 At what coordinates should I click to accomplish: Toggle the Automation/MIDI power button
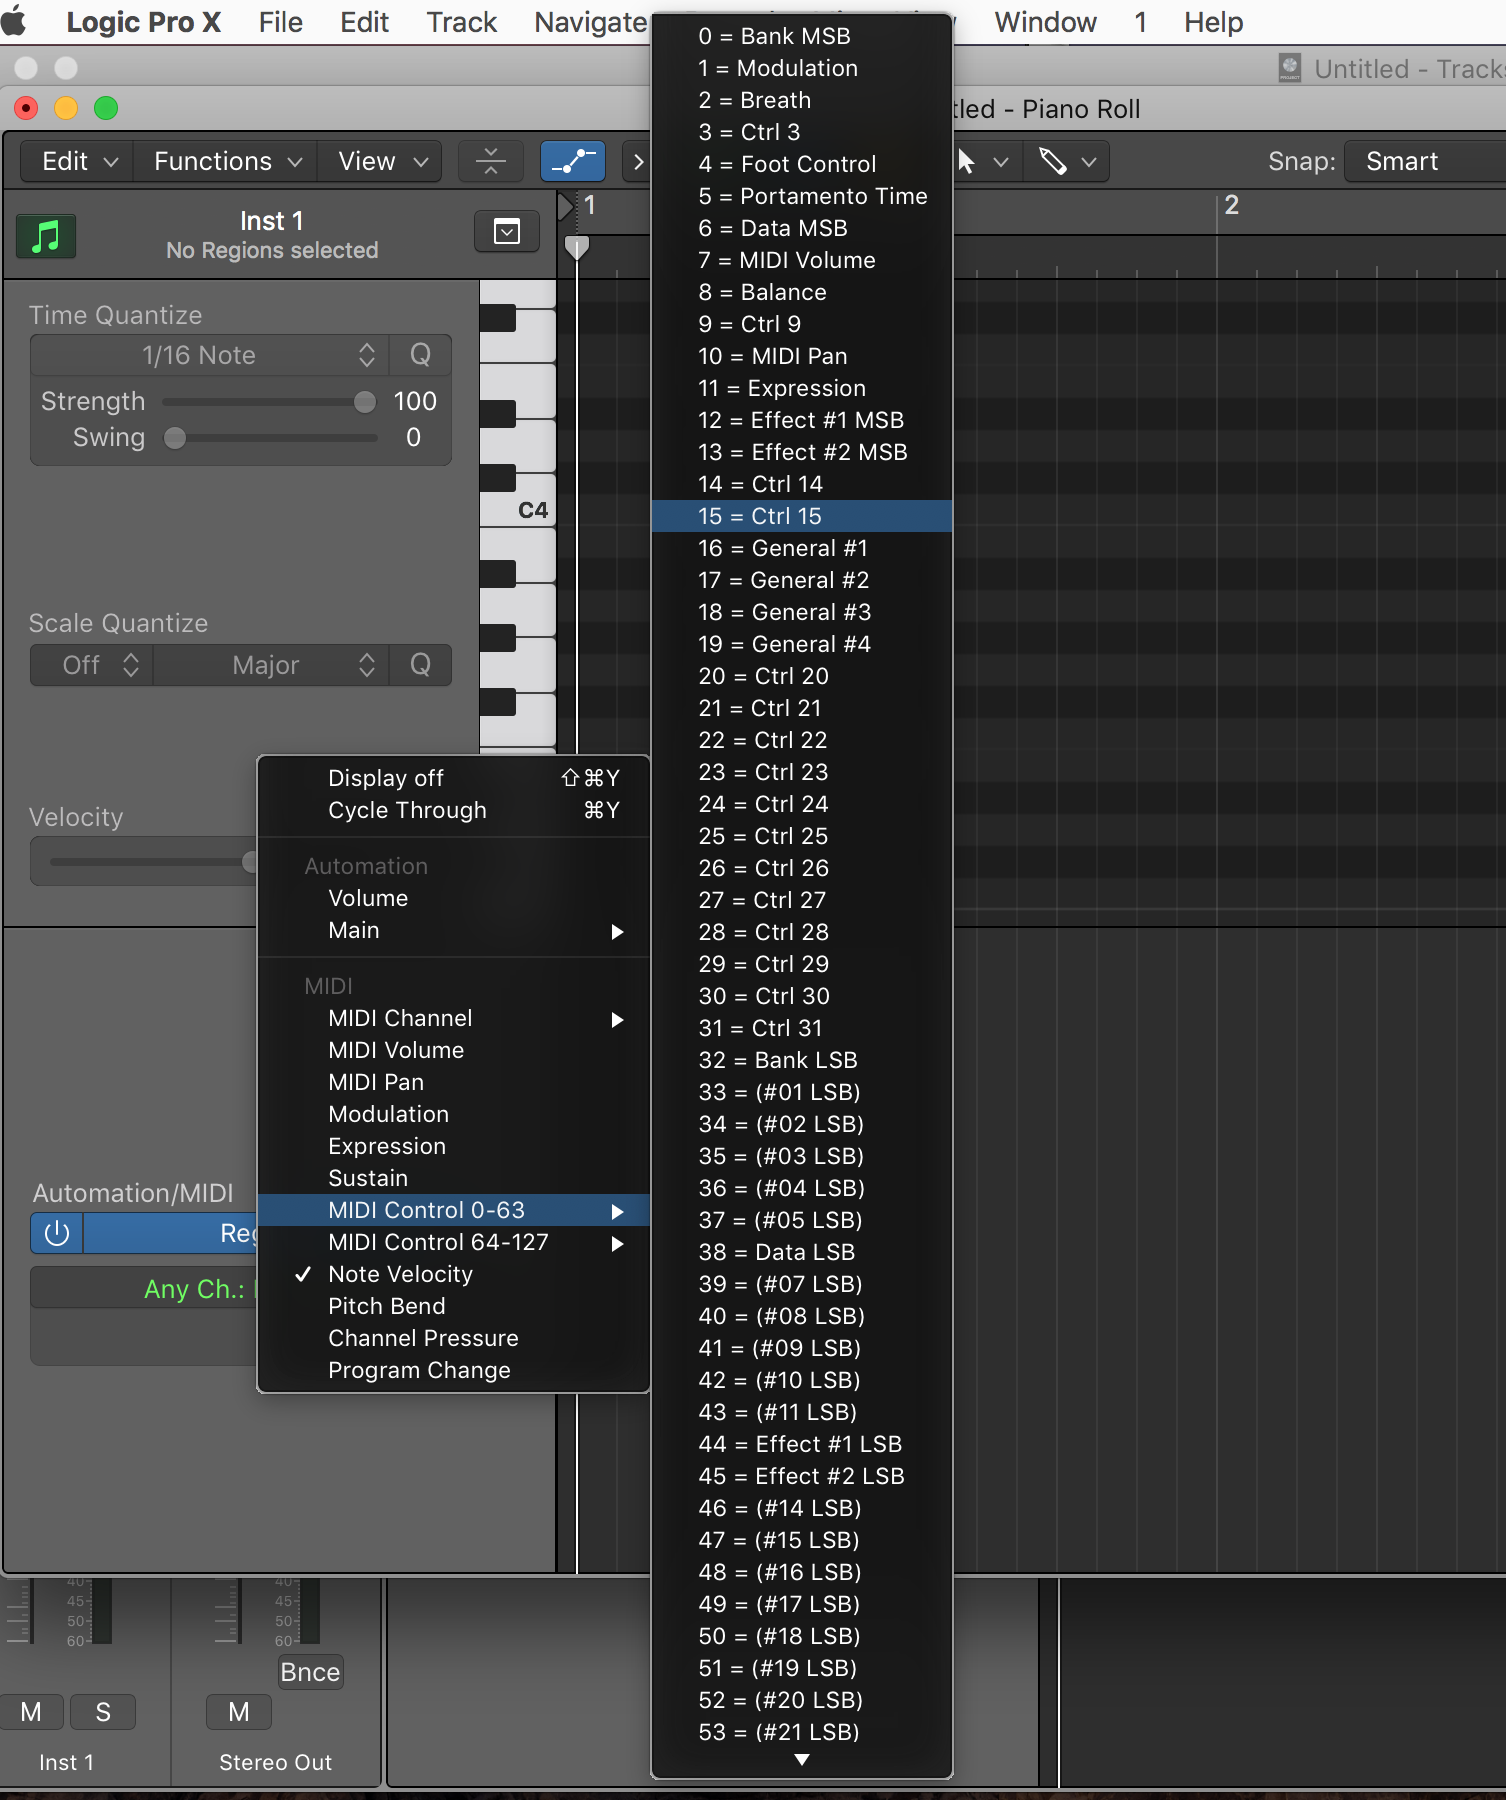pyautogui.click(x=57, y=1233)
